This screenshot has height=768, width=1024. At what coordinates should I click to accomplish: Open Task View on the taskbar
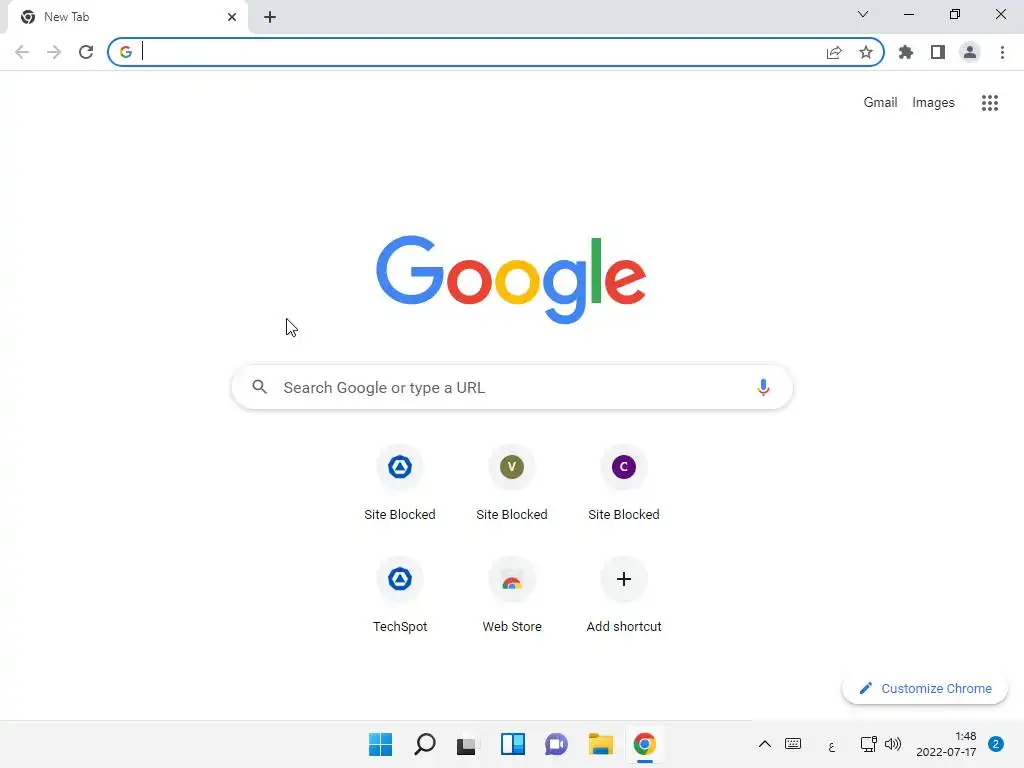point(466,745)
